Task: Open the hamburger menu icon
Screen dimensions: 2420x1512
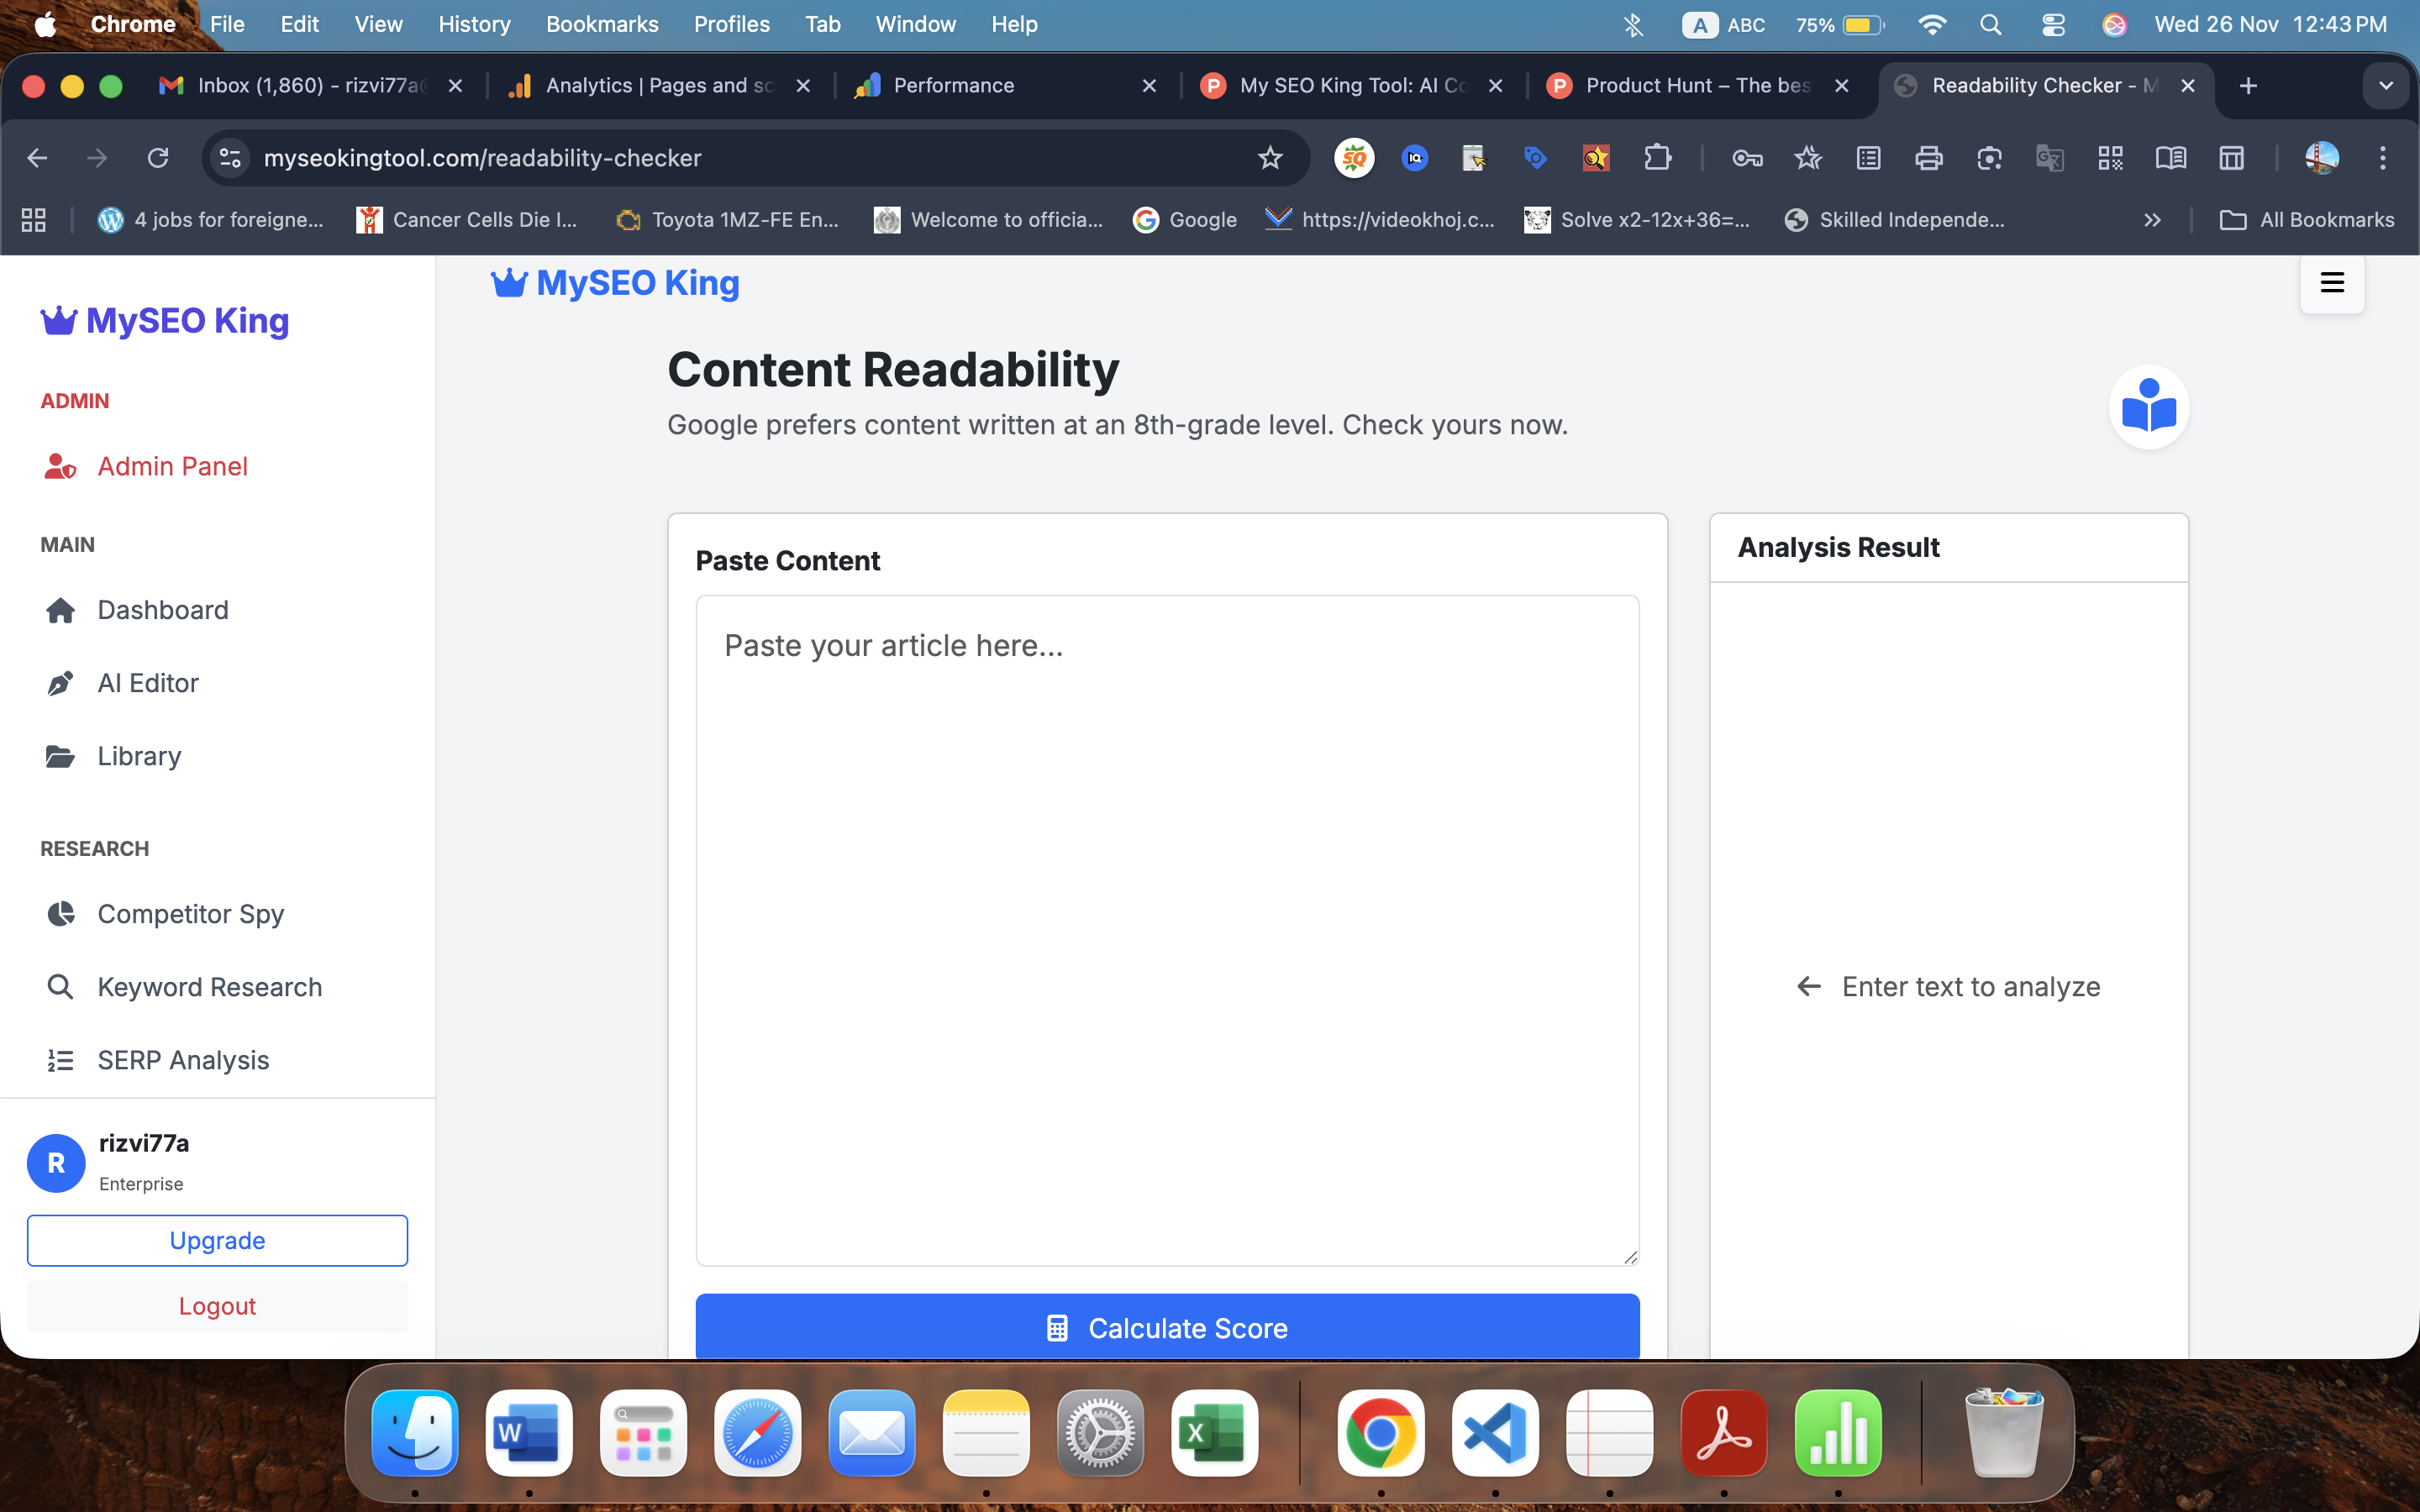Action: (x=2331, y=283)
